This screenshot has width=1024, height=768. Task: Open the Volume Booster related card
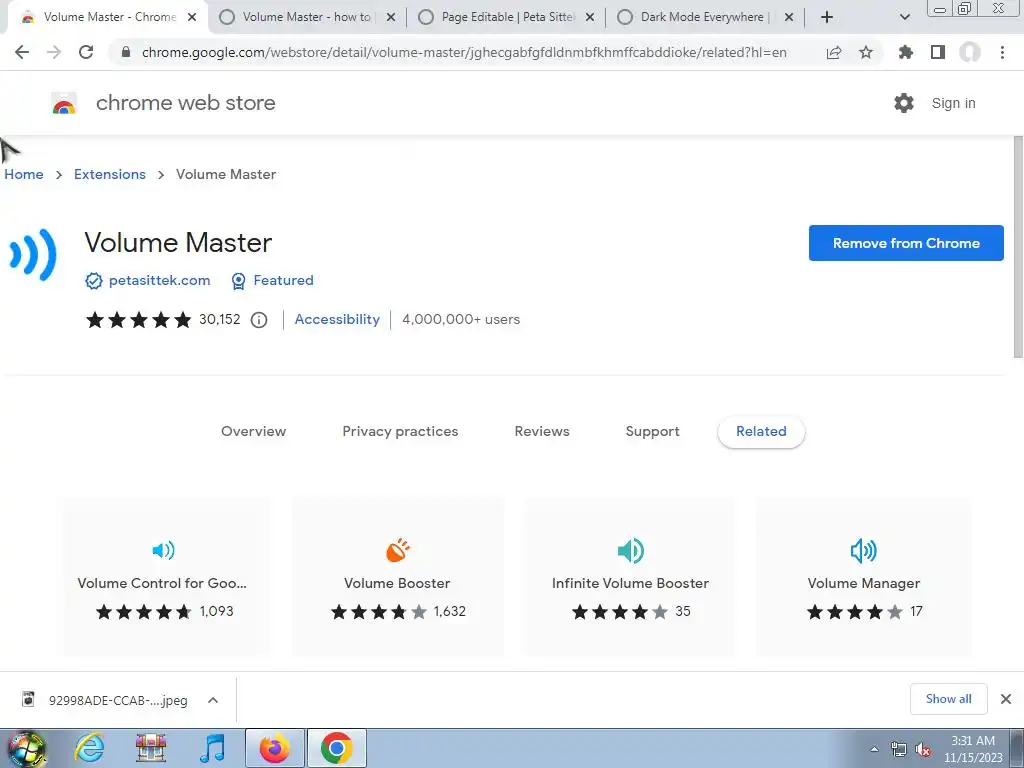(398, 576)
